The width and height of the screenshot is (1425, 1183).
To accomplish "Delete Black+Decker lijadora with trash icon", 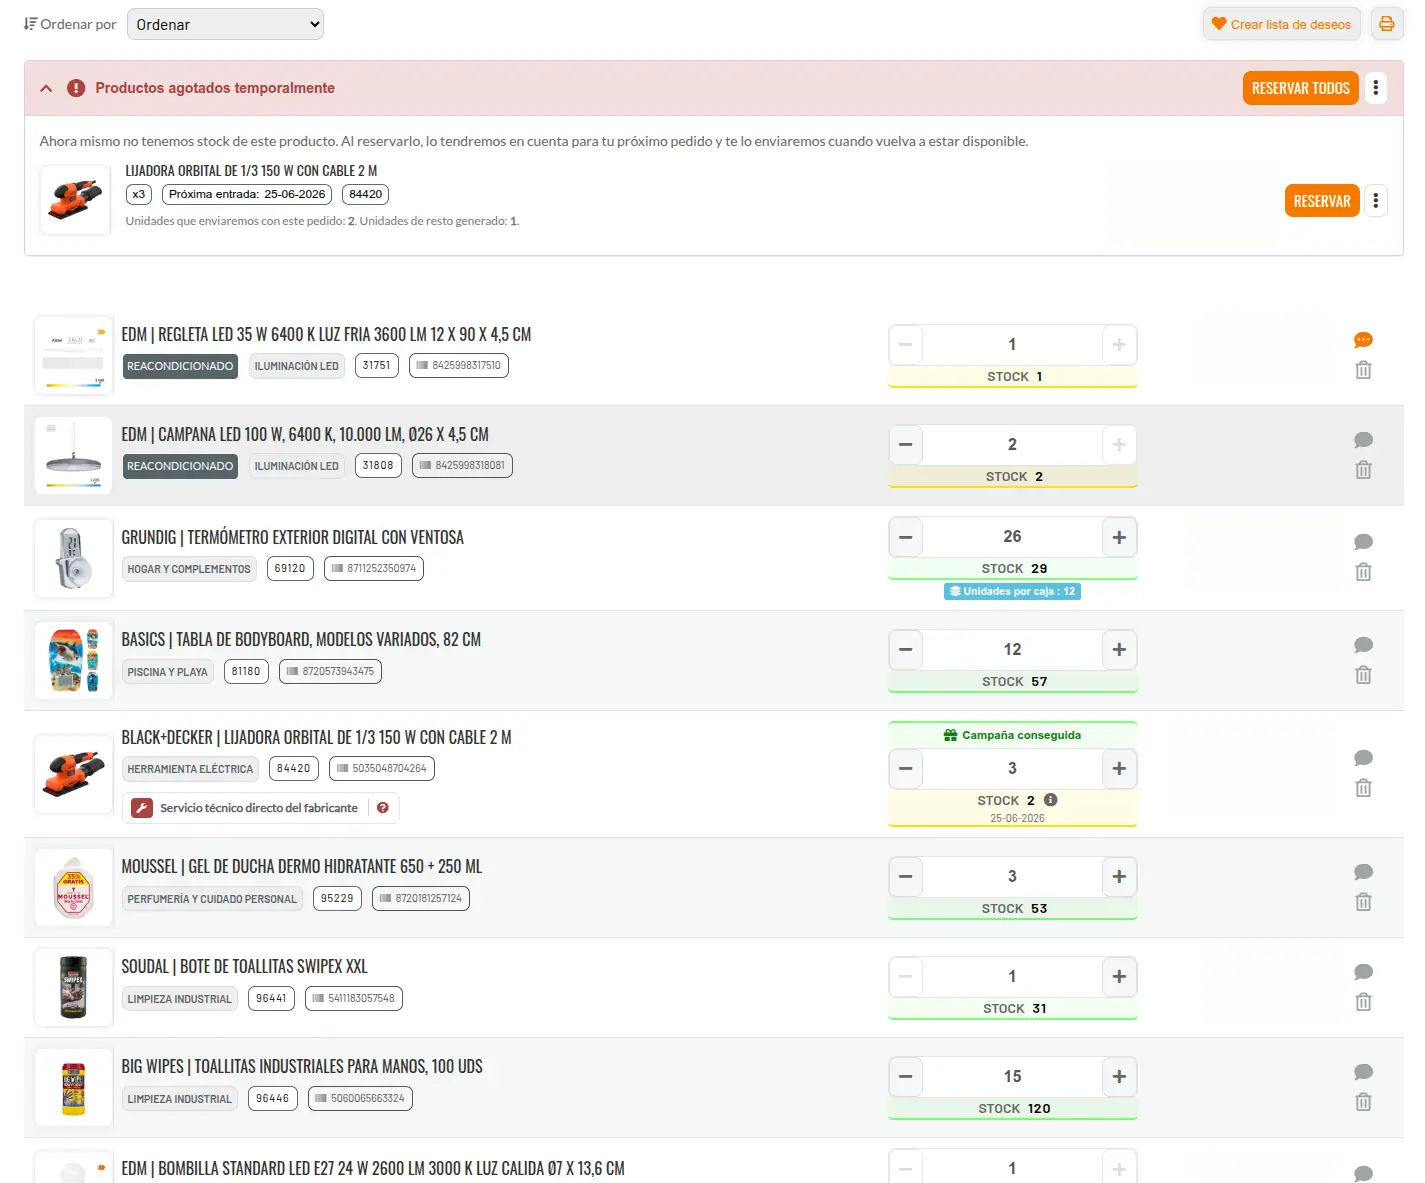I will click(1363, 788).
